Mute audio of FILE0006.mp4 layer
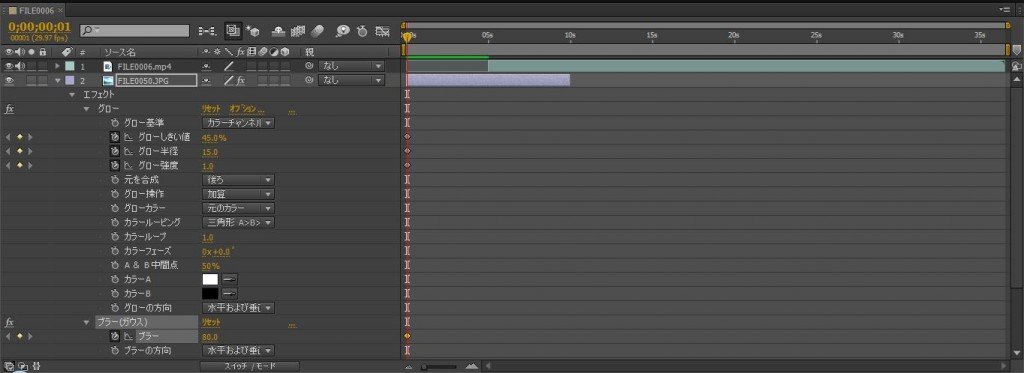1024x373 pixels. click(20, 66)
